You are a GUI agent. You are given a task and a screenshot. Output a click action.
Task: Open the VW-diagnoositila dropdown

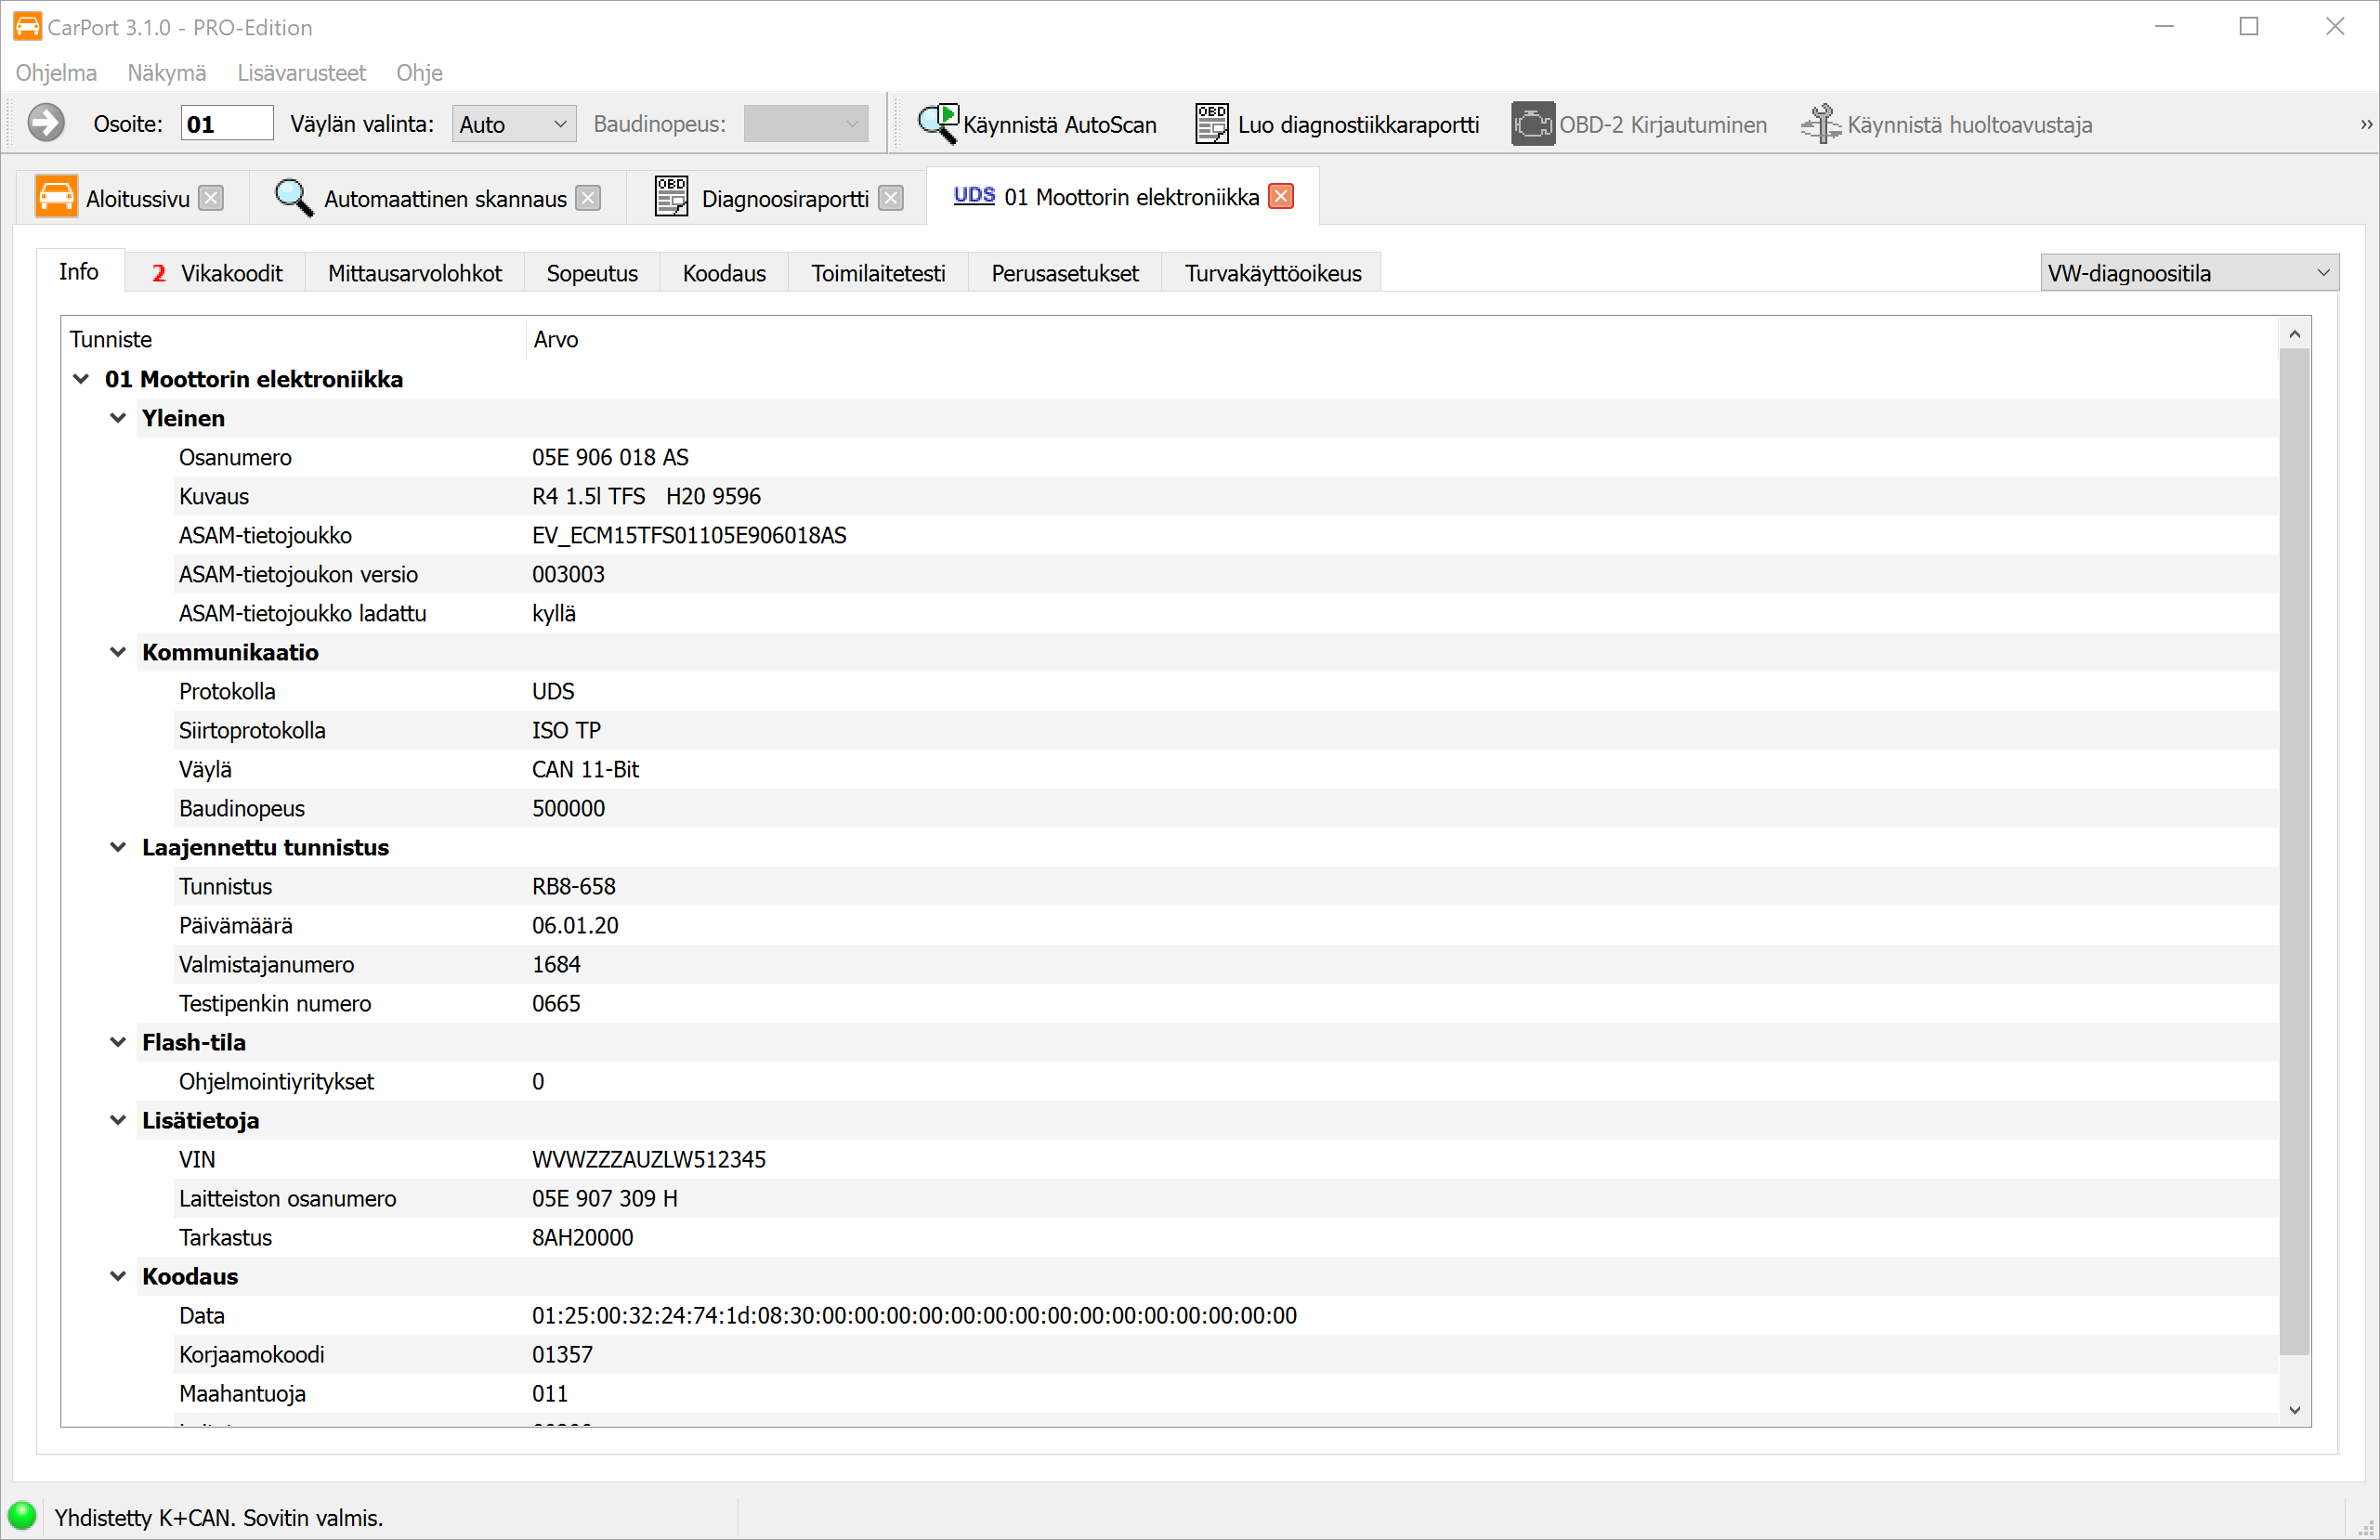[x=2188, y=273]
